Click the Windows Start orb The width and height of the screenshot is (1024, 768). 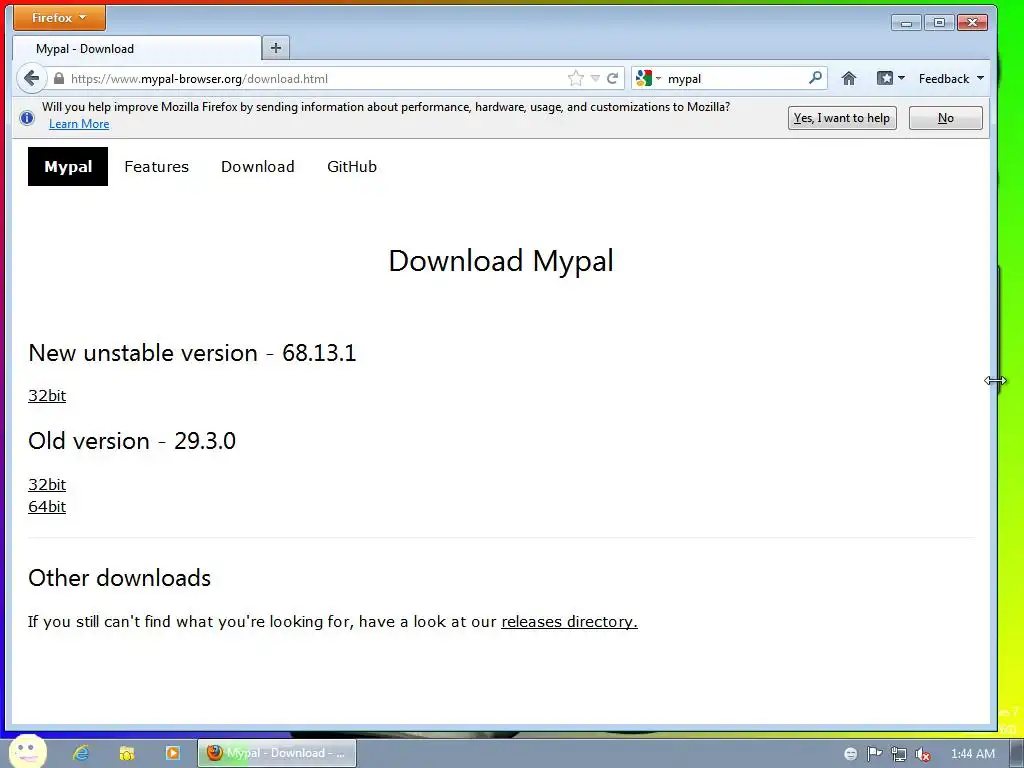pyautogui.click(x=28, y=751)
